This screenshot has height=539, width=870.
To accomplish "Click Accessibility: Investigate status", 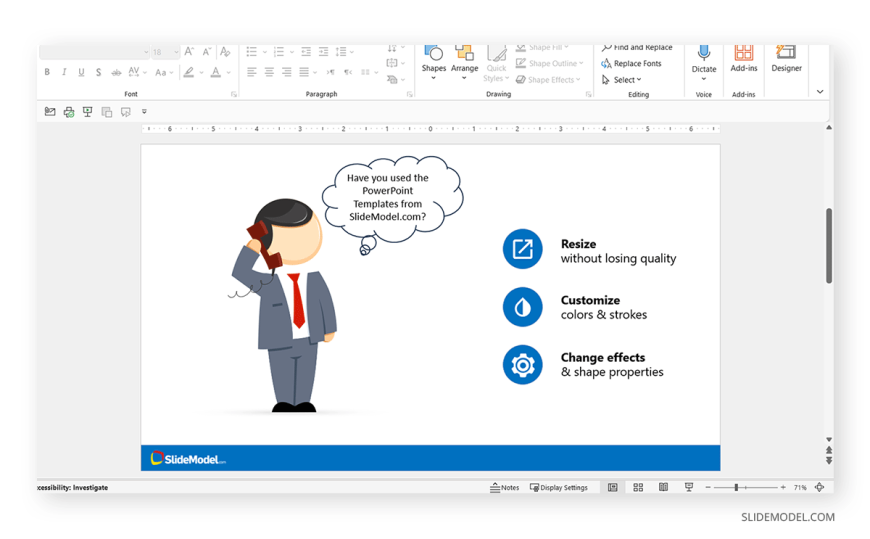I will 72,487.
